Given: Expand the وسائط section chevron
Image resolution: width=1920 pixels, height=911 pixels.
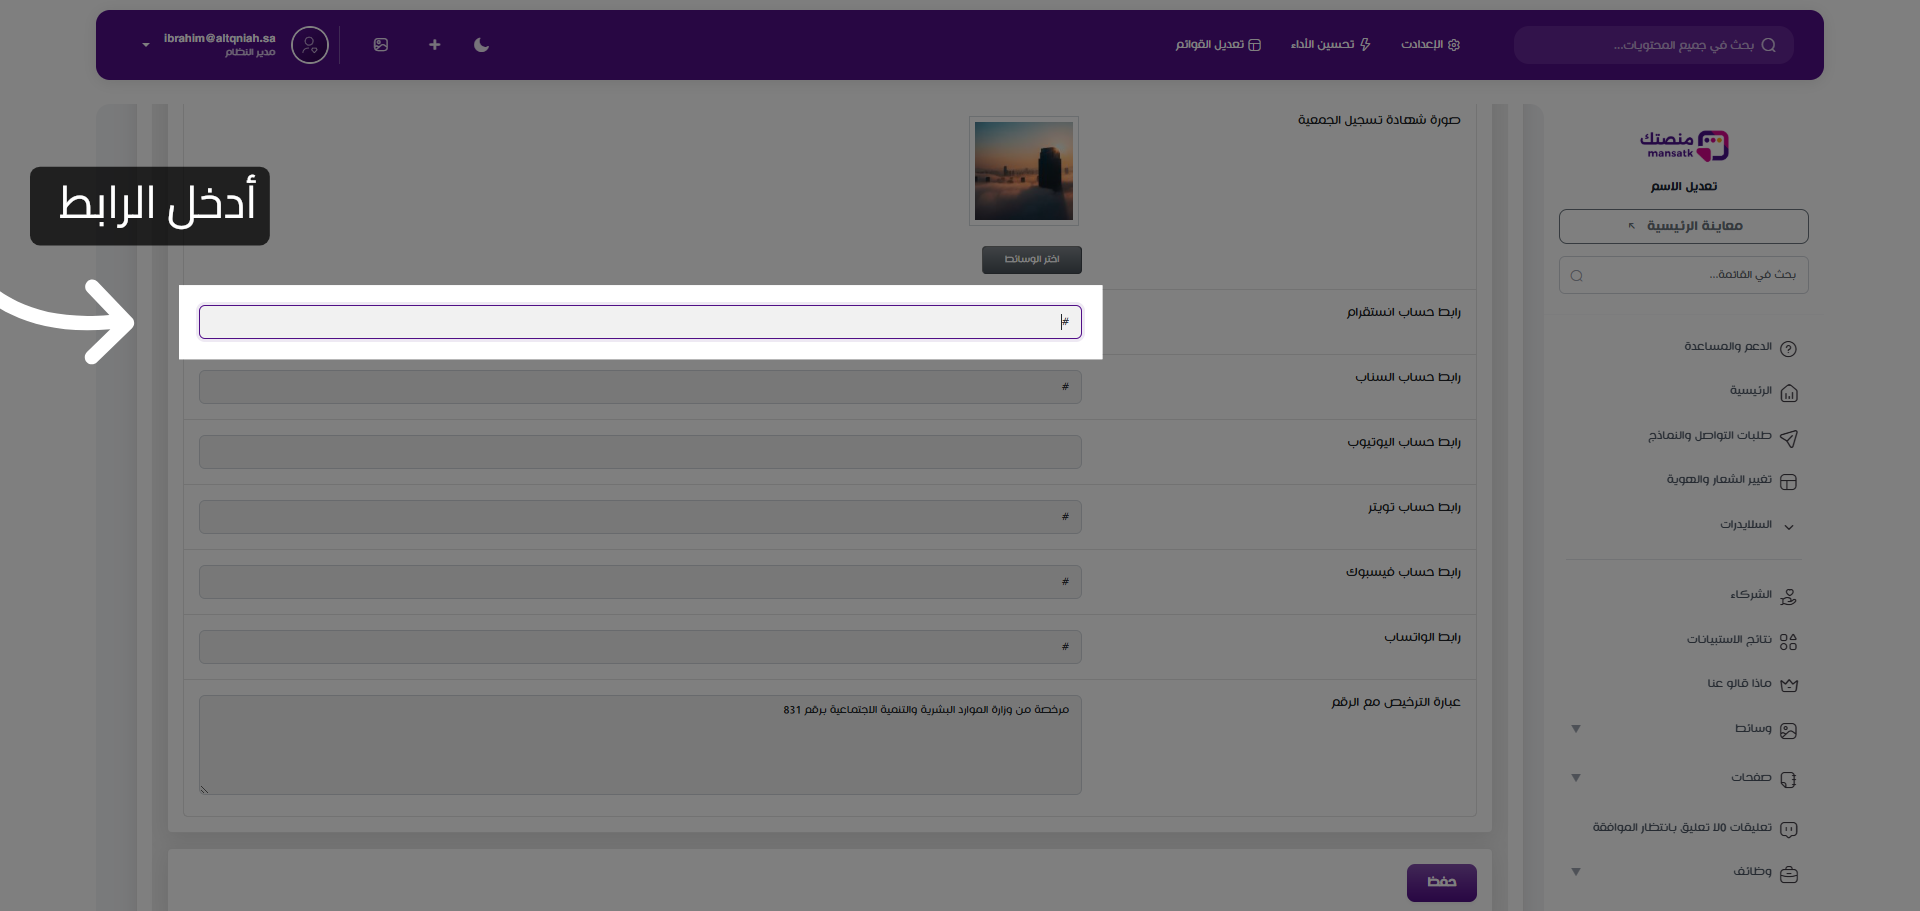Looking at the screenshot, I should (1576, 729).
